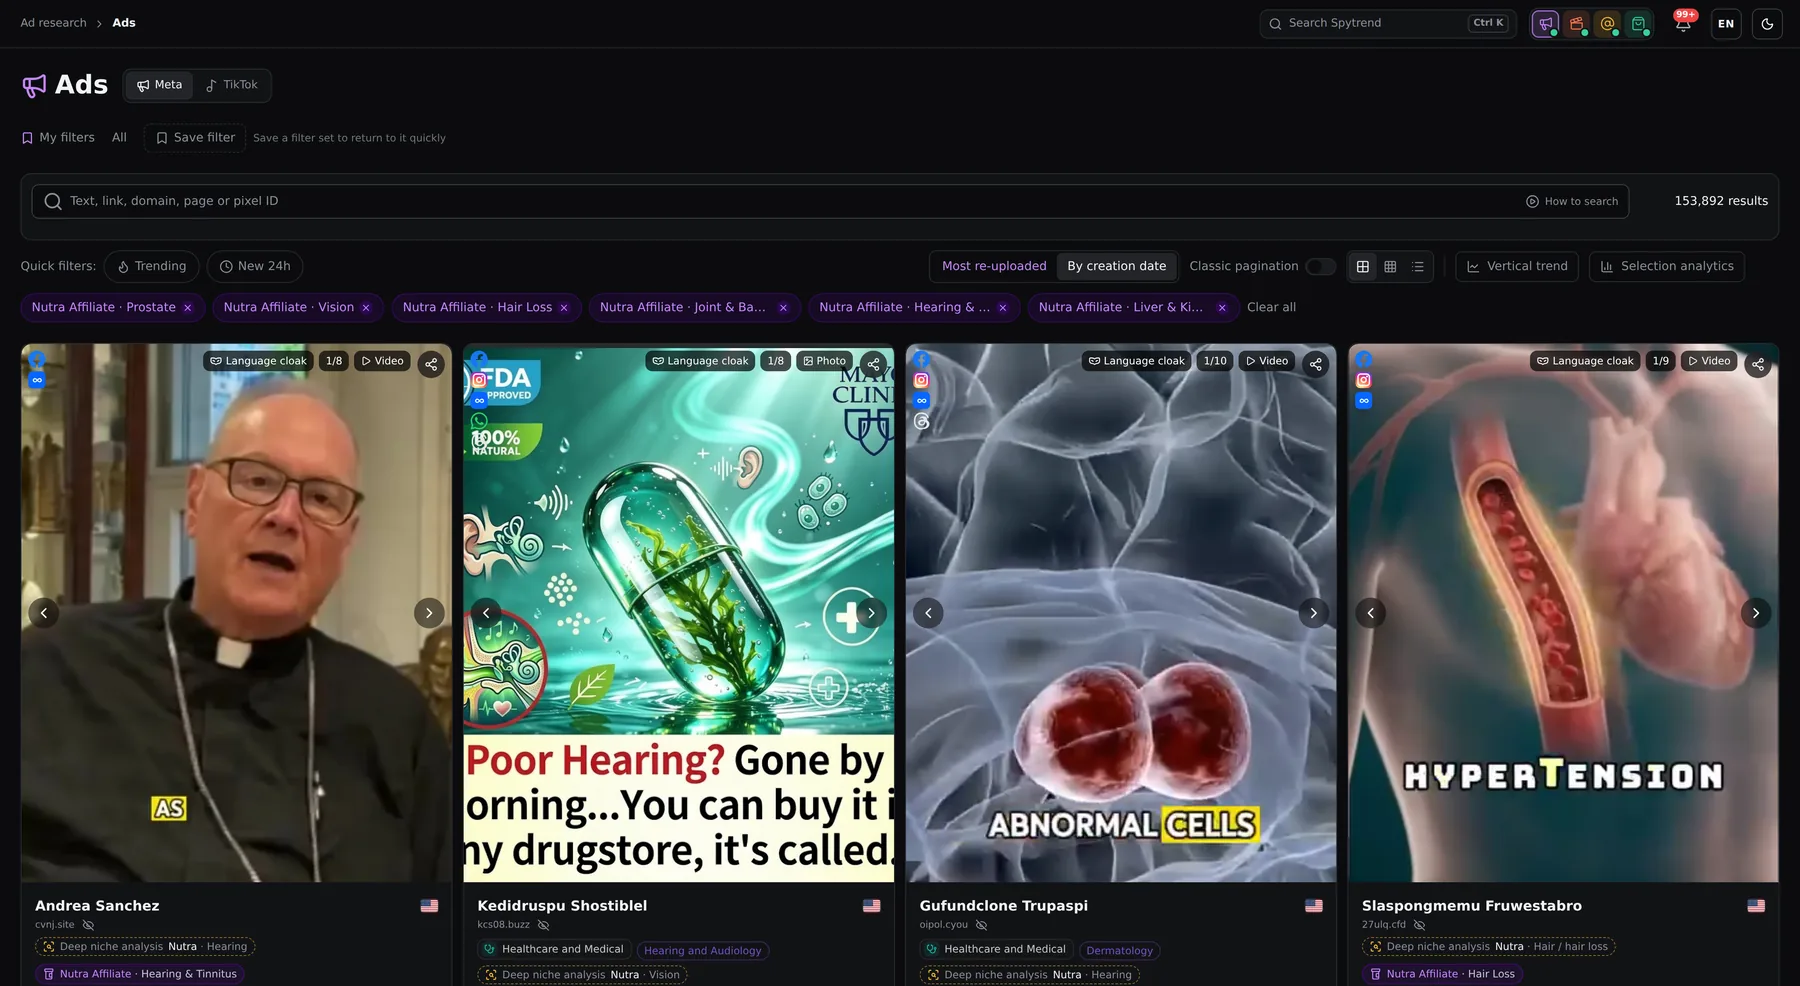Show previous creative on Gufundclone Trupaspi ad
Image resolution: width=1800 pixels, height=986 pixels.
tap(928, 613)
